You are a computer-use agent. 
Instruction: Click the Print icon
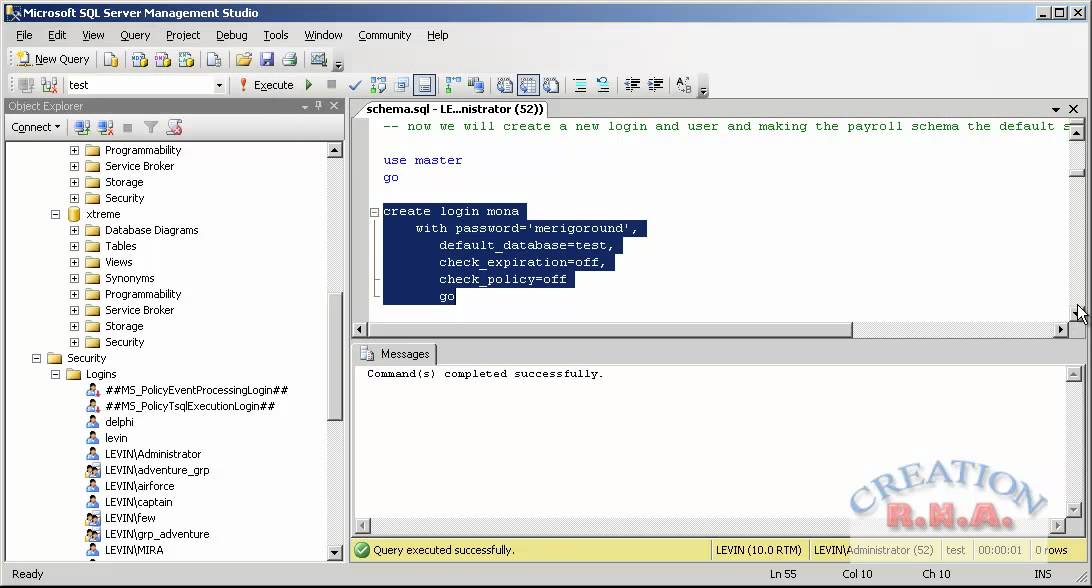(290, 60)
